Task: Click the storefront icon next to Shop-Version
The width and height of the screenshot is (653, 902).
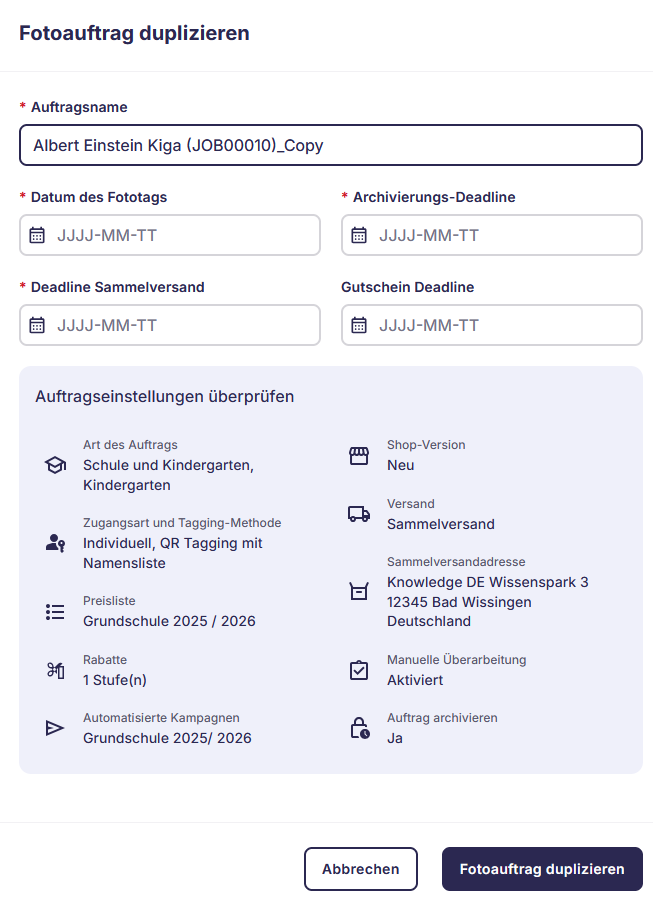Action: [358, 455]
